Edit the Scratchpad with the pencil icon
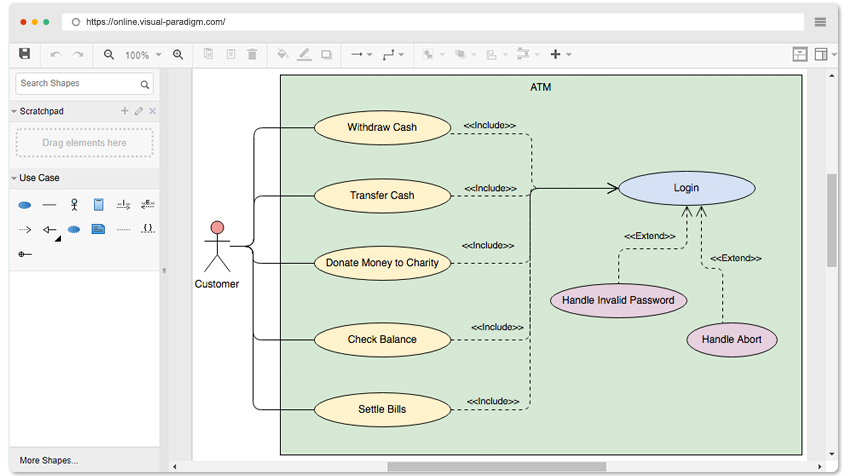The image size is (848, 476). pyautogui.click(x=139, y=111)
